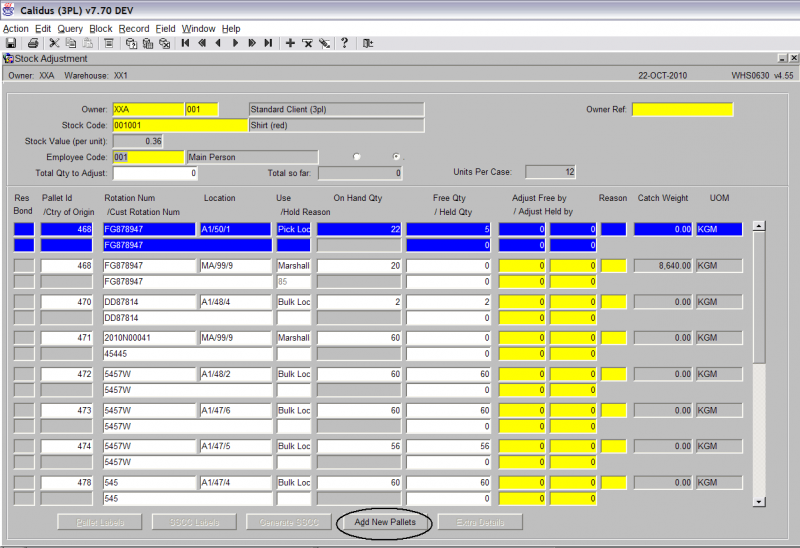Click the next block double-arrow icon

click(x=252, y=43)
